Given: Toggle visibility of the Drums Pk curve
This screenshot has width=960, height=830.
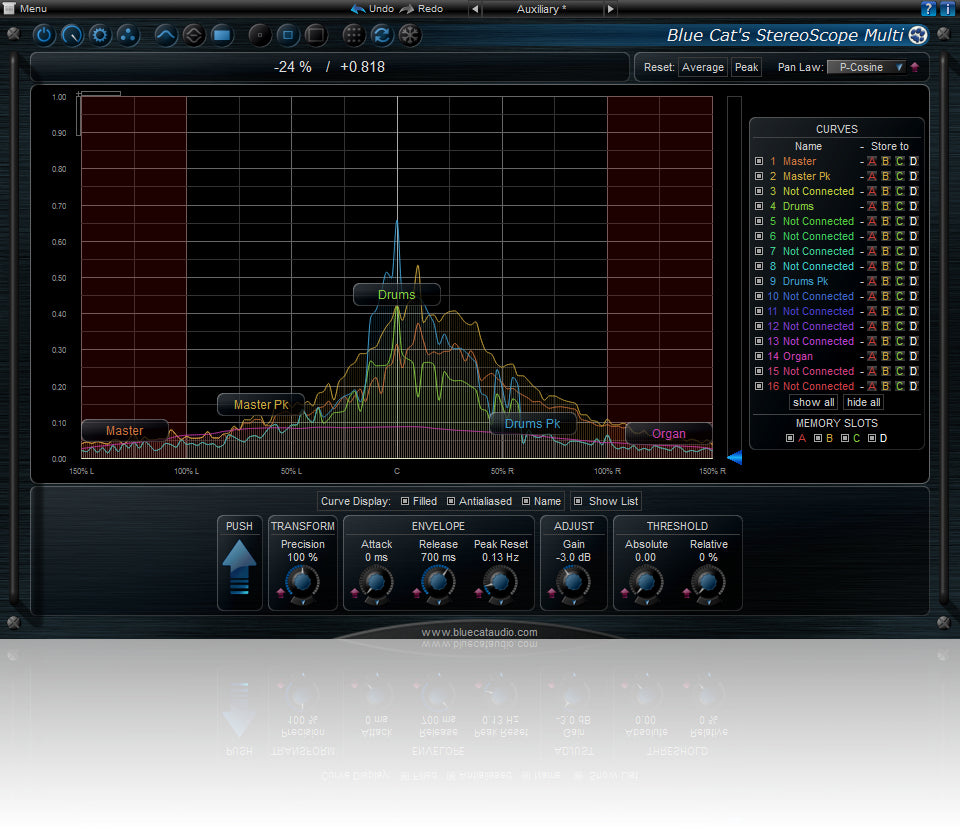Looking at the screenshot, I should click(x=759, y=281).
